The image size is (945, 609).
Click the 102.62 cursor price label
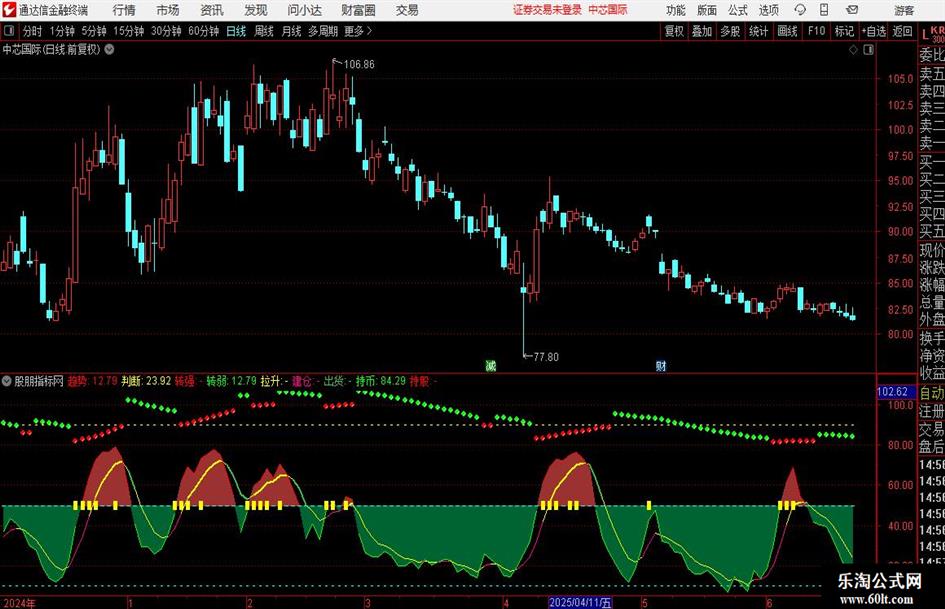pos(893,392)
